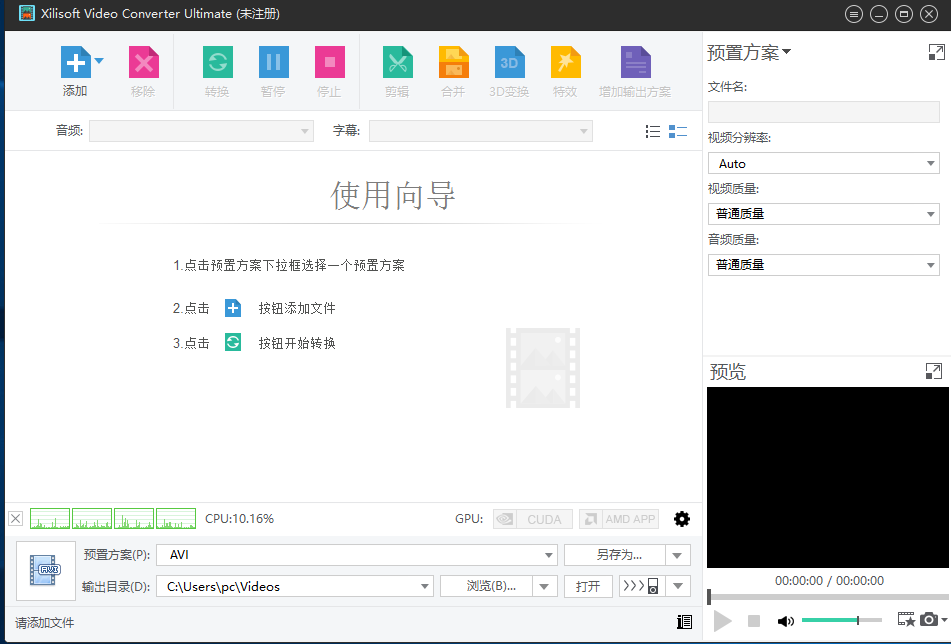Screen dimensions: 951x644
Task: Open the 合并 (Merge) tool
Action: [x=453, y=62]
